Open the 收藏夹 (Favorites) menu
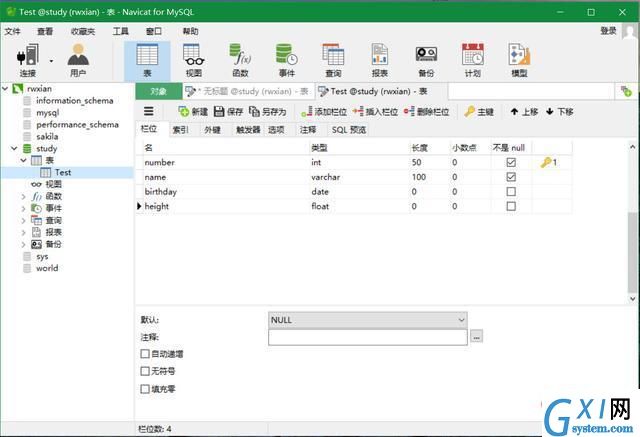 click(82, 31)
